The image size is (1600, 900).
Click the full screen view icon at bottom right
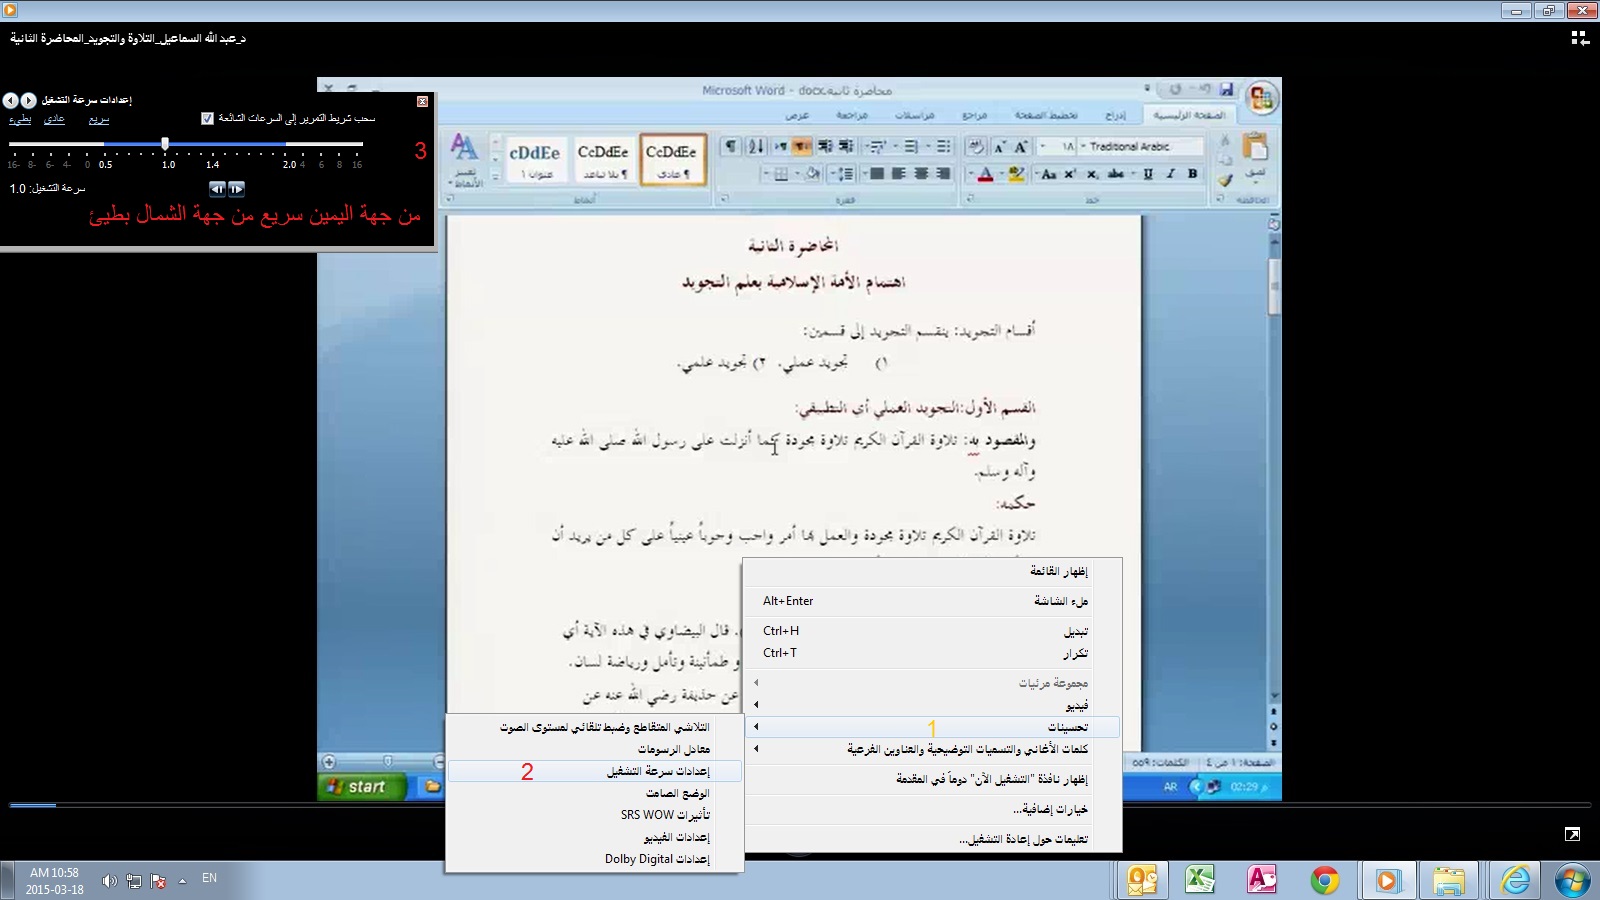(x=1571, y=834)
